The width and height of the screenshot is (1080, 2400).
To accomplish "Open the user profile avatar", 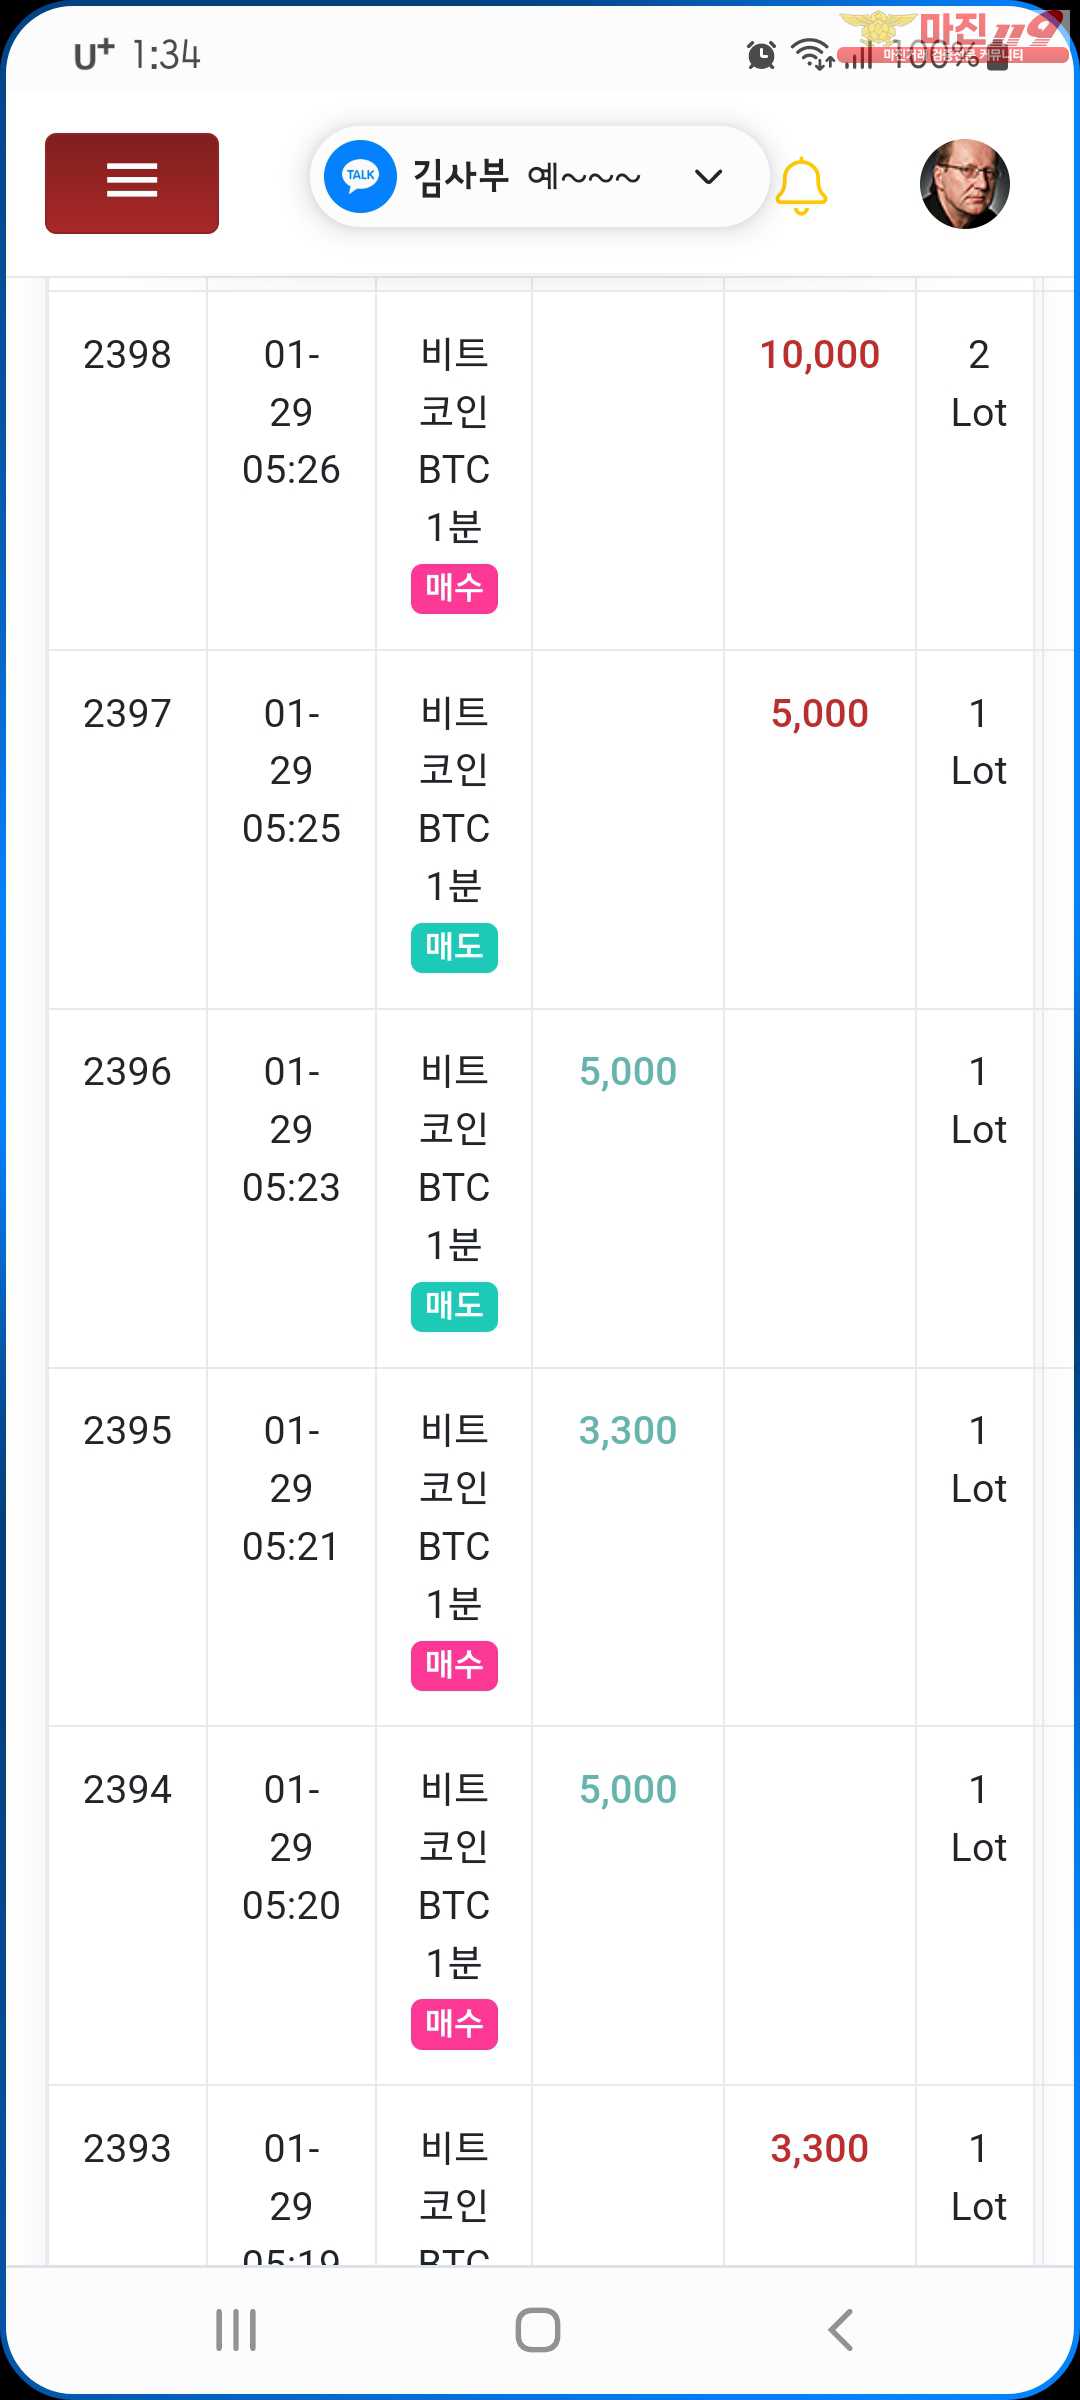I will [964, 184].
